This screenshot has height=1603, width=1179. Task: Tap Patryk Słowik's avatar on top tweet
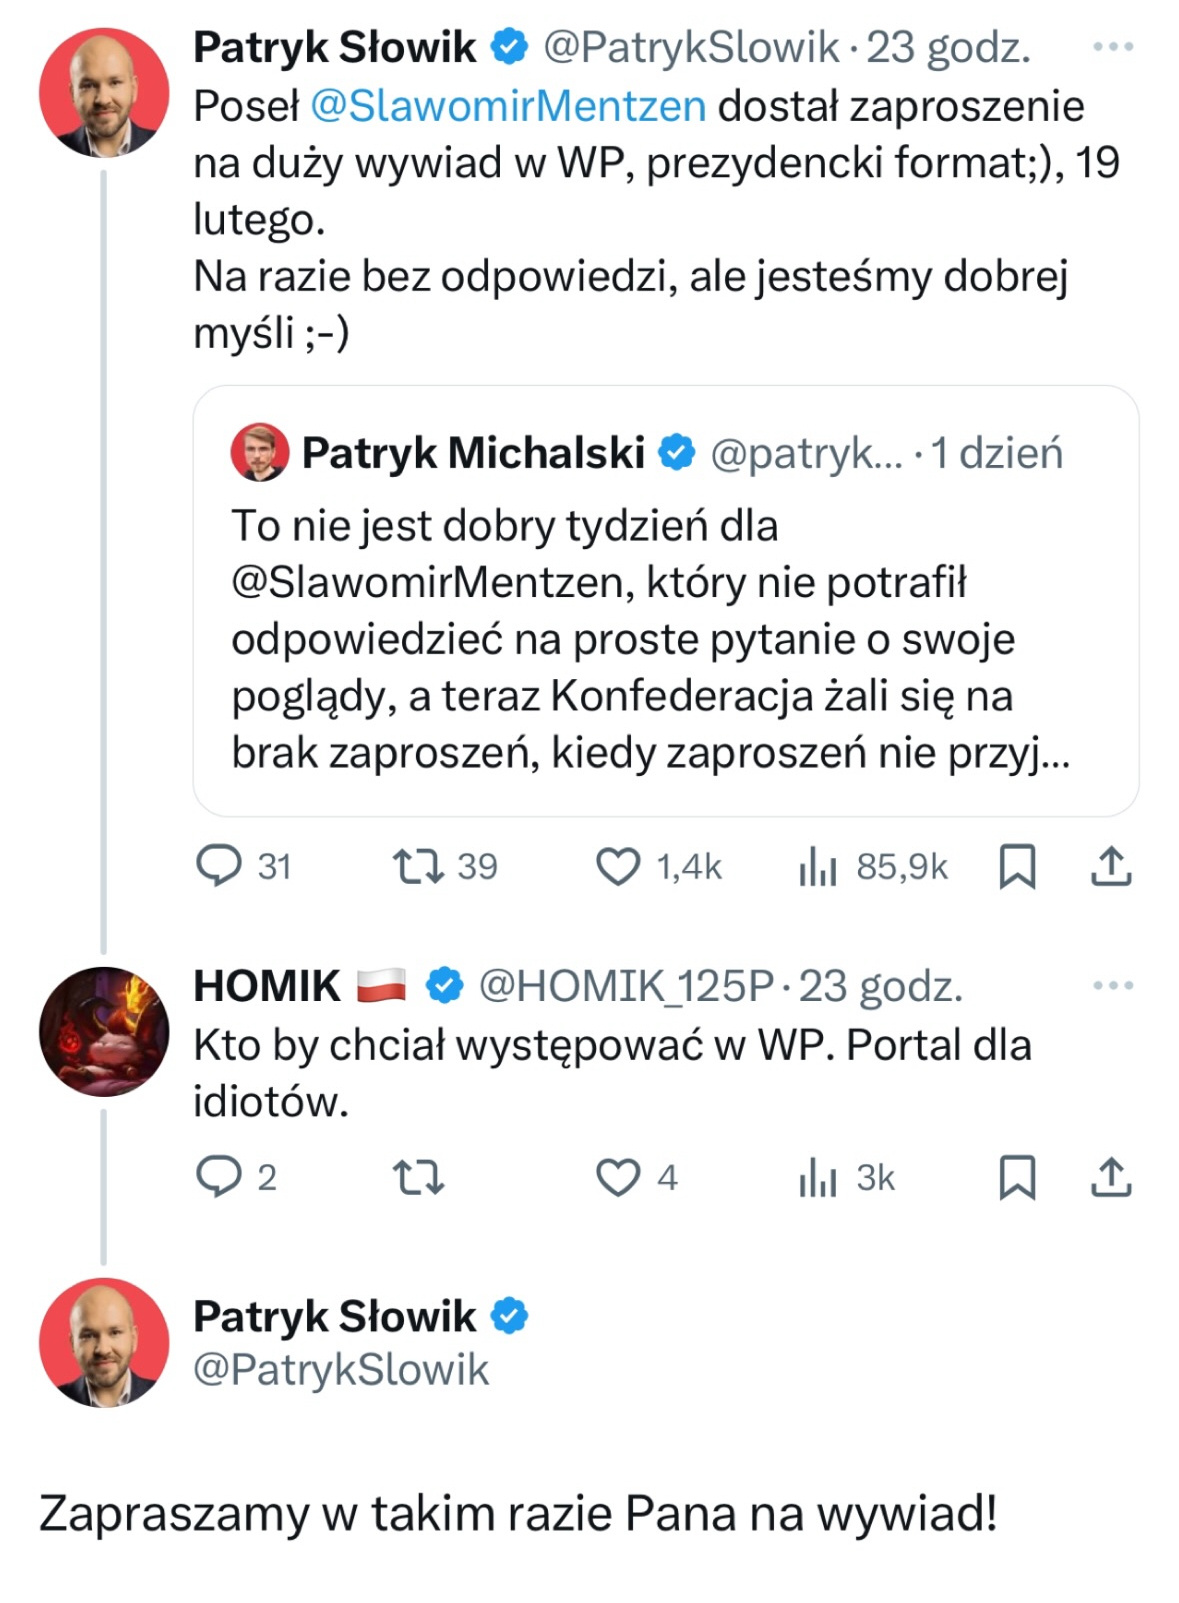104,93
